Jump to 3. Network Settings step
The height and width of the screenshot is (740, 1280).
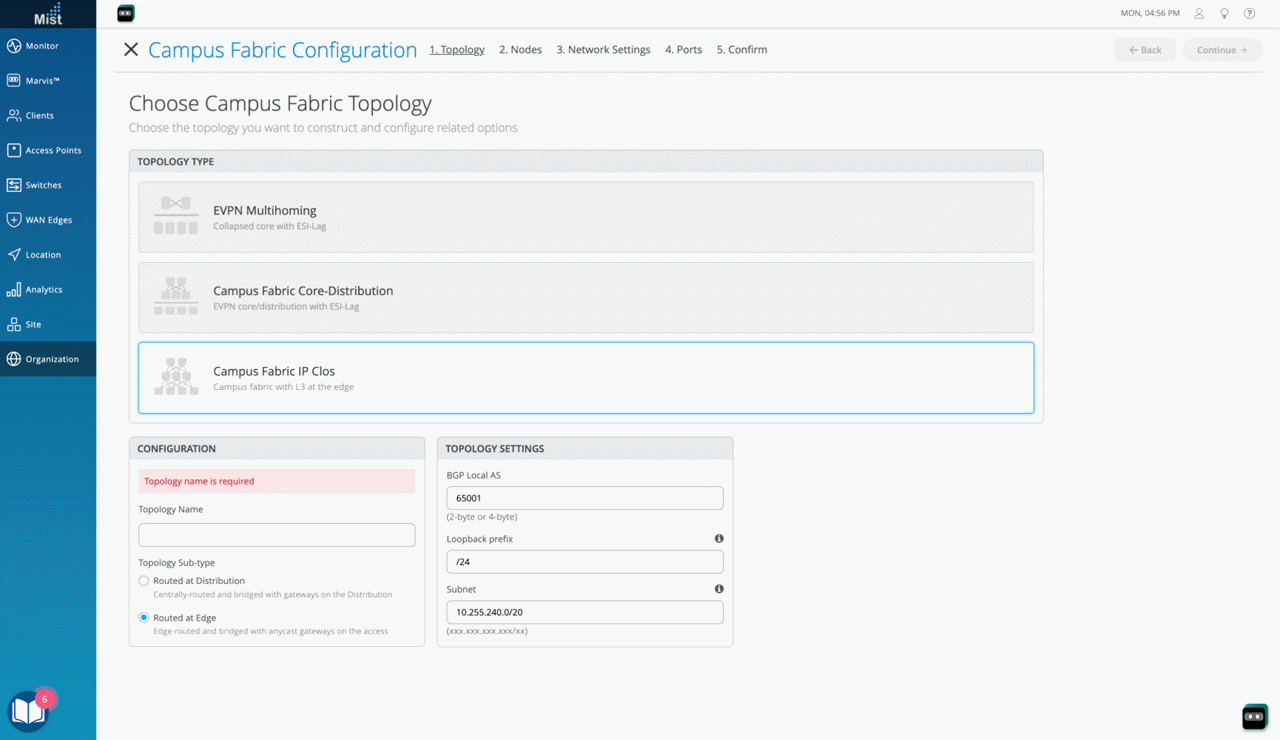point(603,50)
